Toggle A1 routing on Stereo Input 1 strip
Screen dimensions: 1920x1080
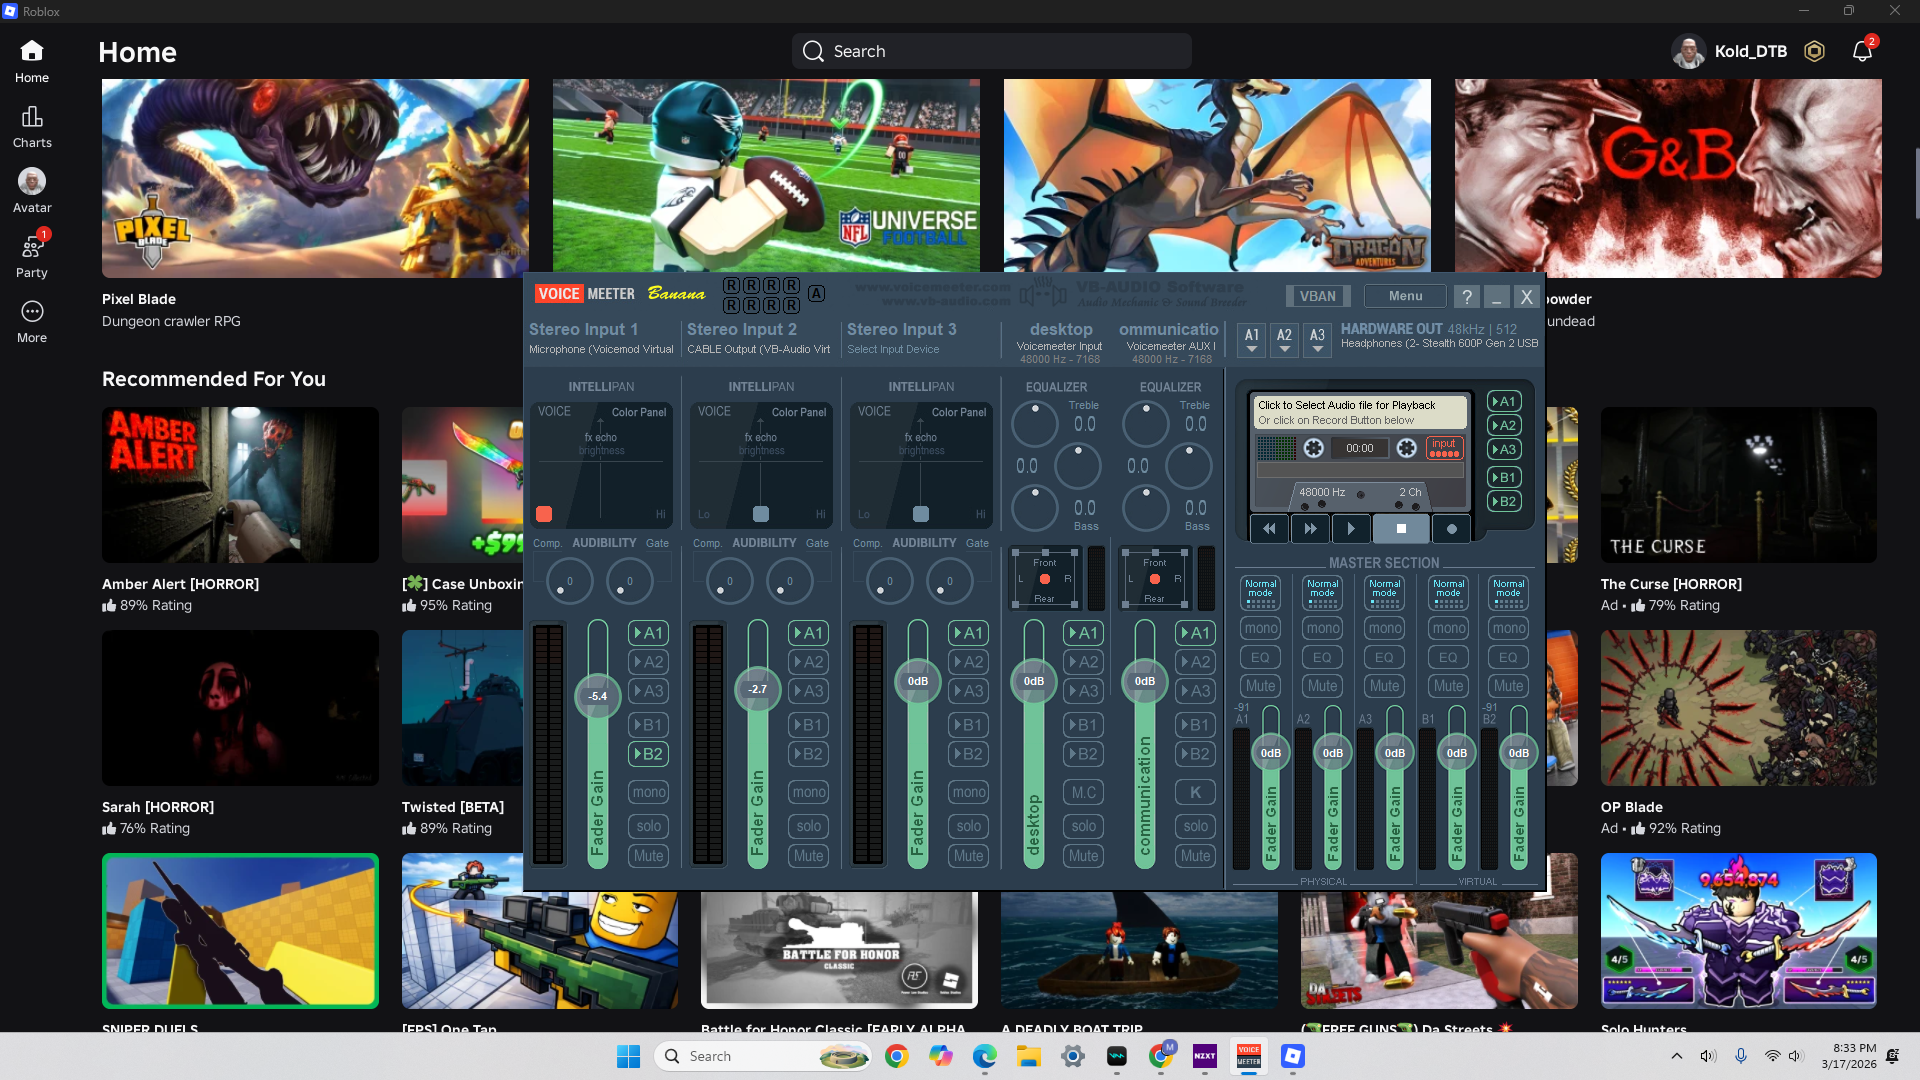[648, 633]
